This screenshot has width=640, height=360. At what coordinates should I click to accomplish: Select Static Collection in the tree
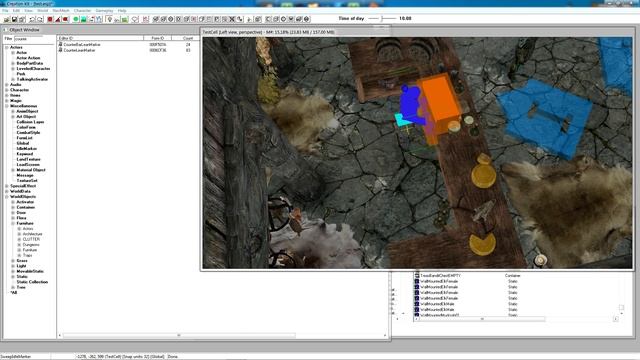(x=32, y=282)
